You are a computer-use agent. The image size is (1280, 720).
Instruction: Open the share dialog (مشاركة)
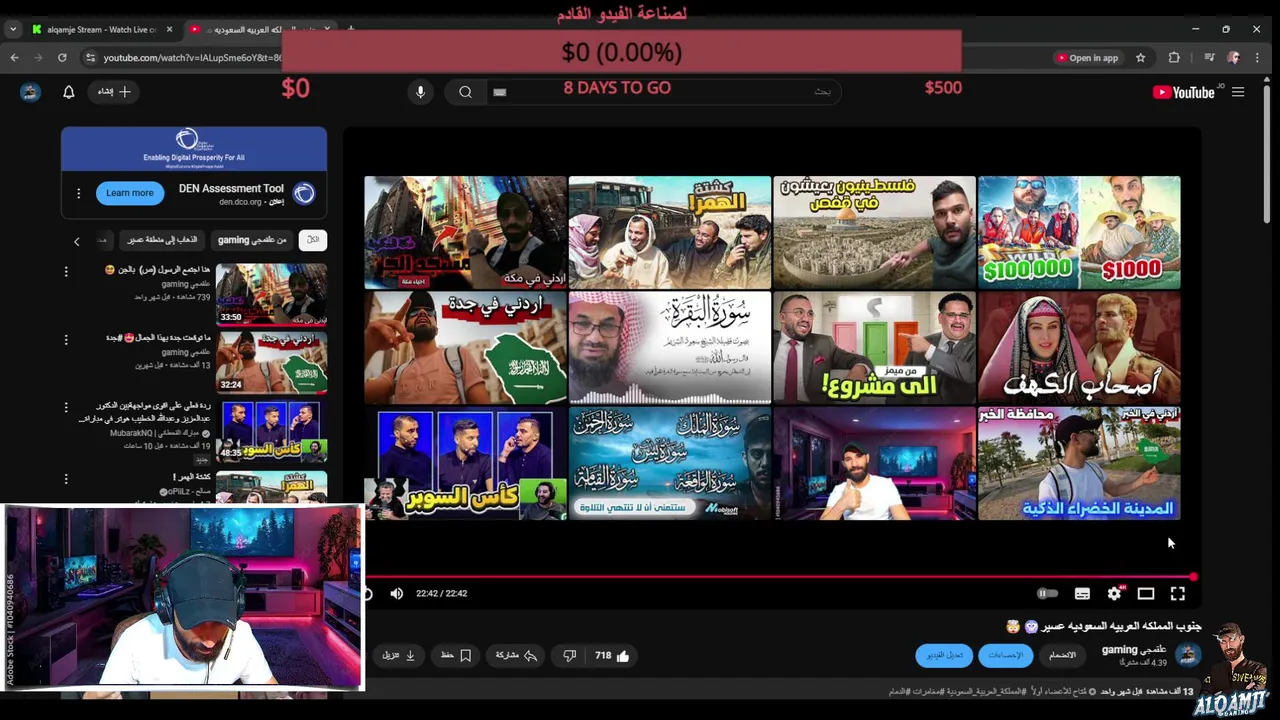pos(516,656)
